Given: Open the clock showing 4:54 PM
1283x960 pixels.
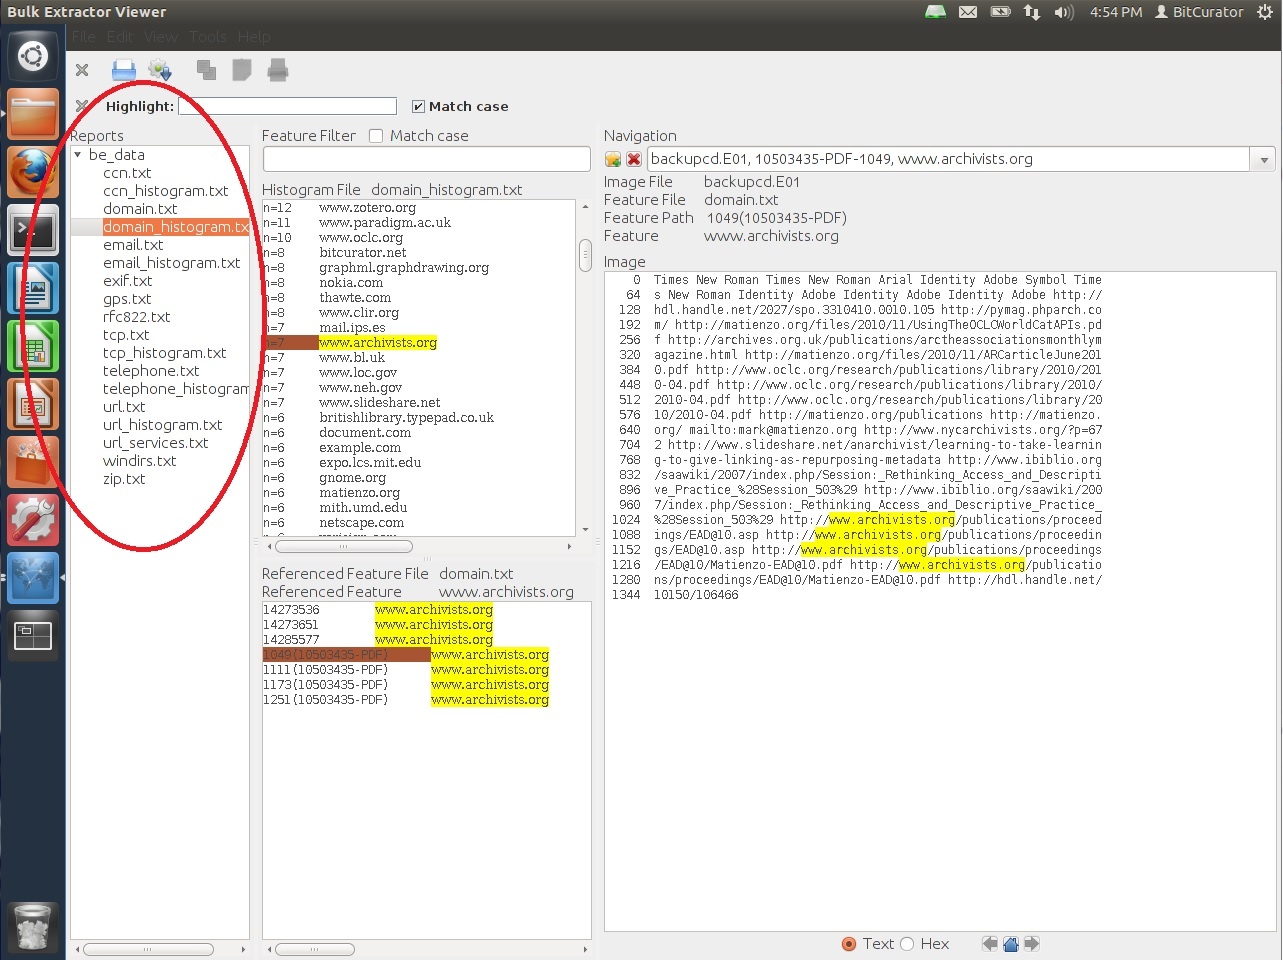Looking at the screenshot, I should (x=1116, y=12).
